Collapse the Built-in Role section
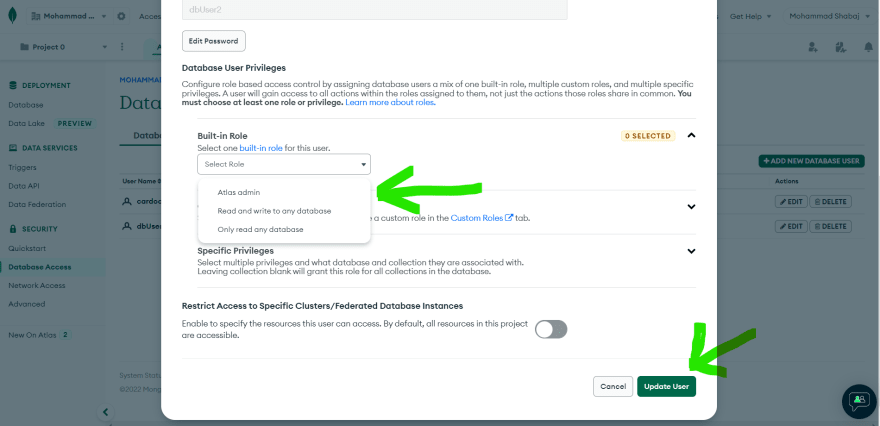880x426 pixels. click(691, 135)
